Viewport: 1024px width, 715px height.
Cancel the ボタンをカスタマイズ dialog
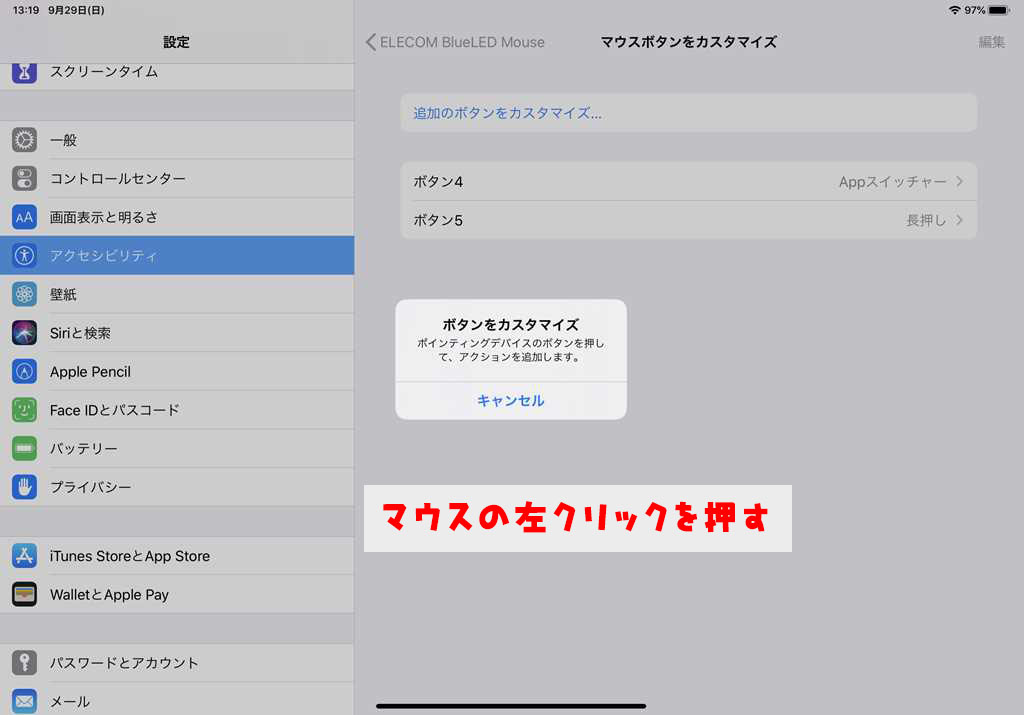[x=511, y=400]
